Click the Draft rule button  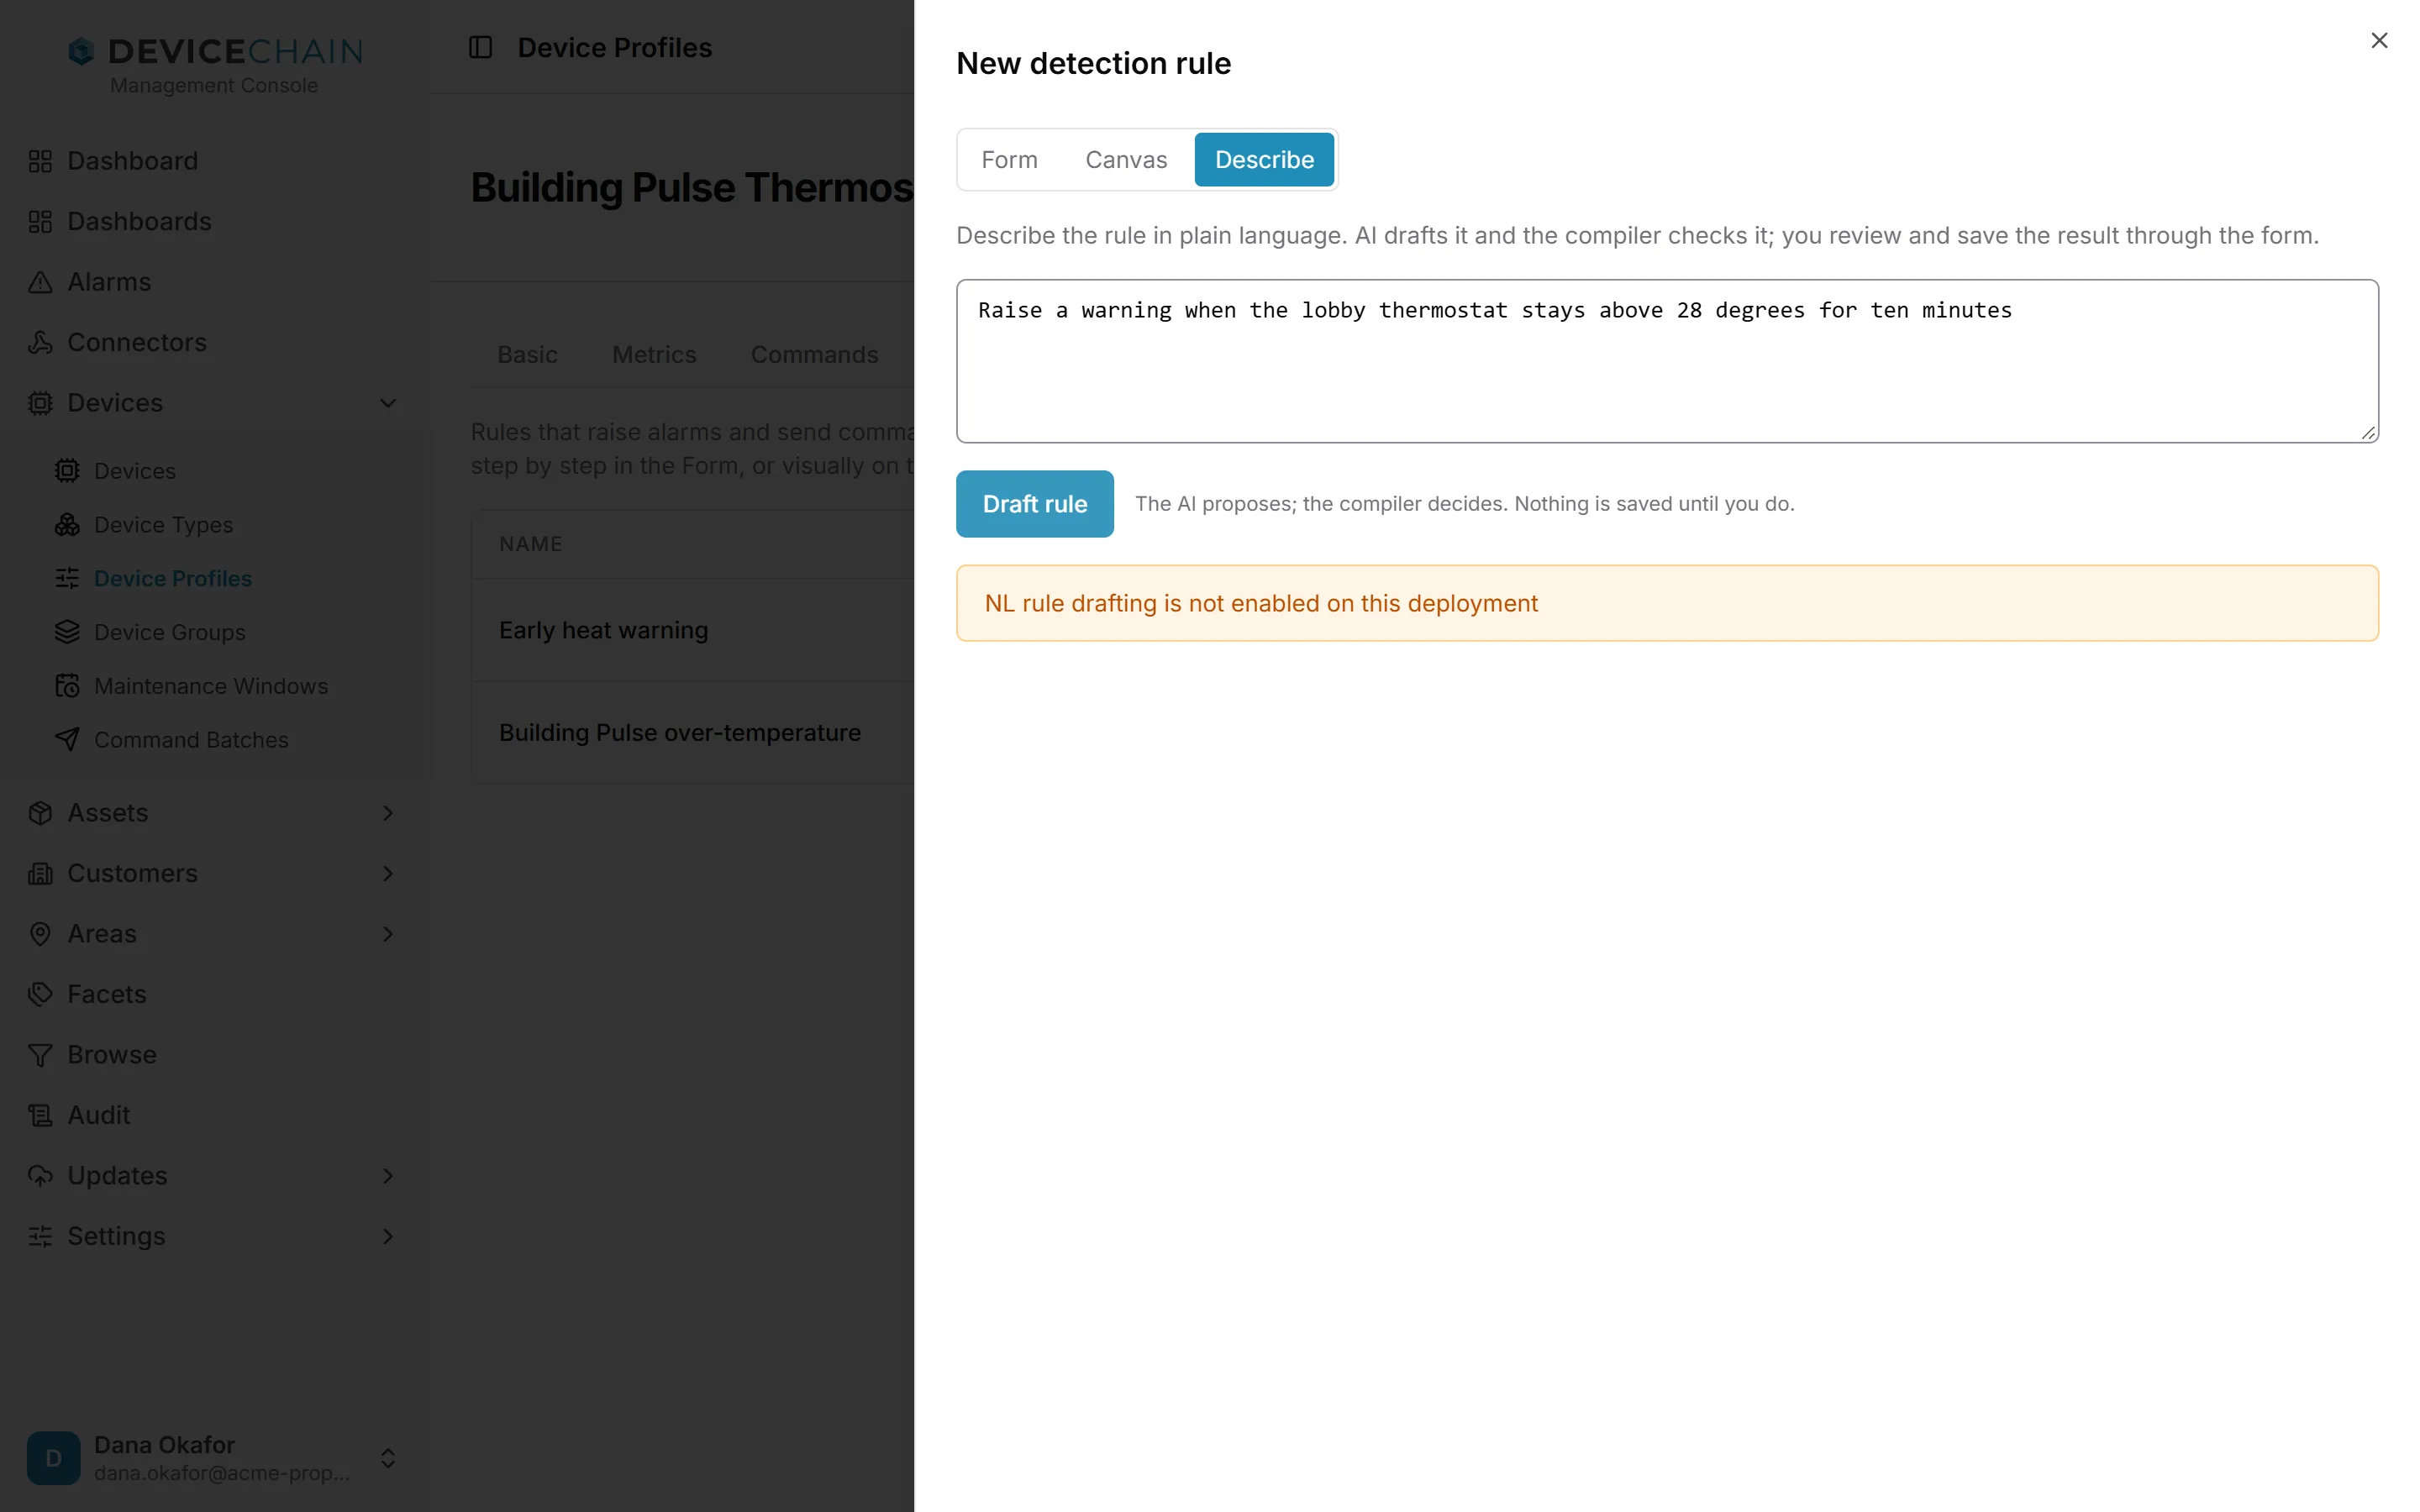pyautogui.click(x=1035, y=504)
